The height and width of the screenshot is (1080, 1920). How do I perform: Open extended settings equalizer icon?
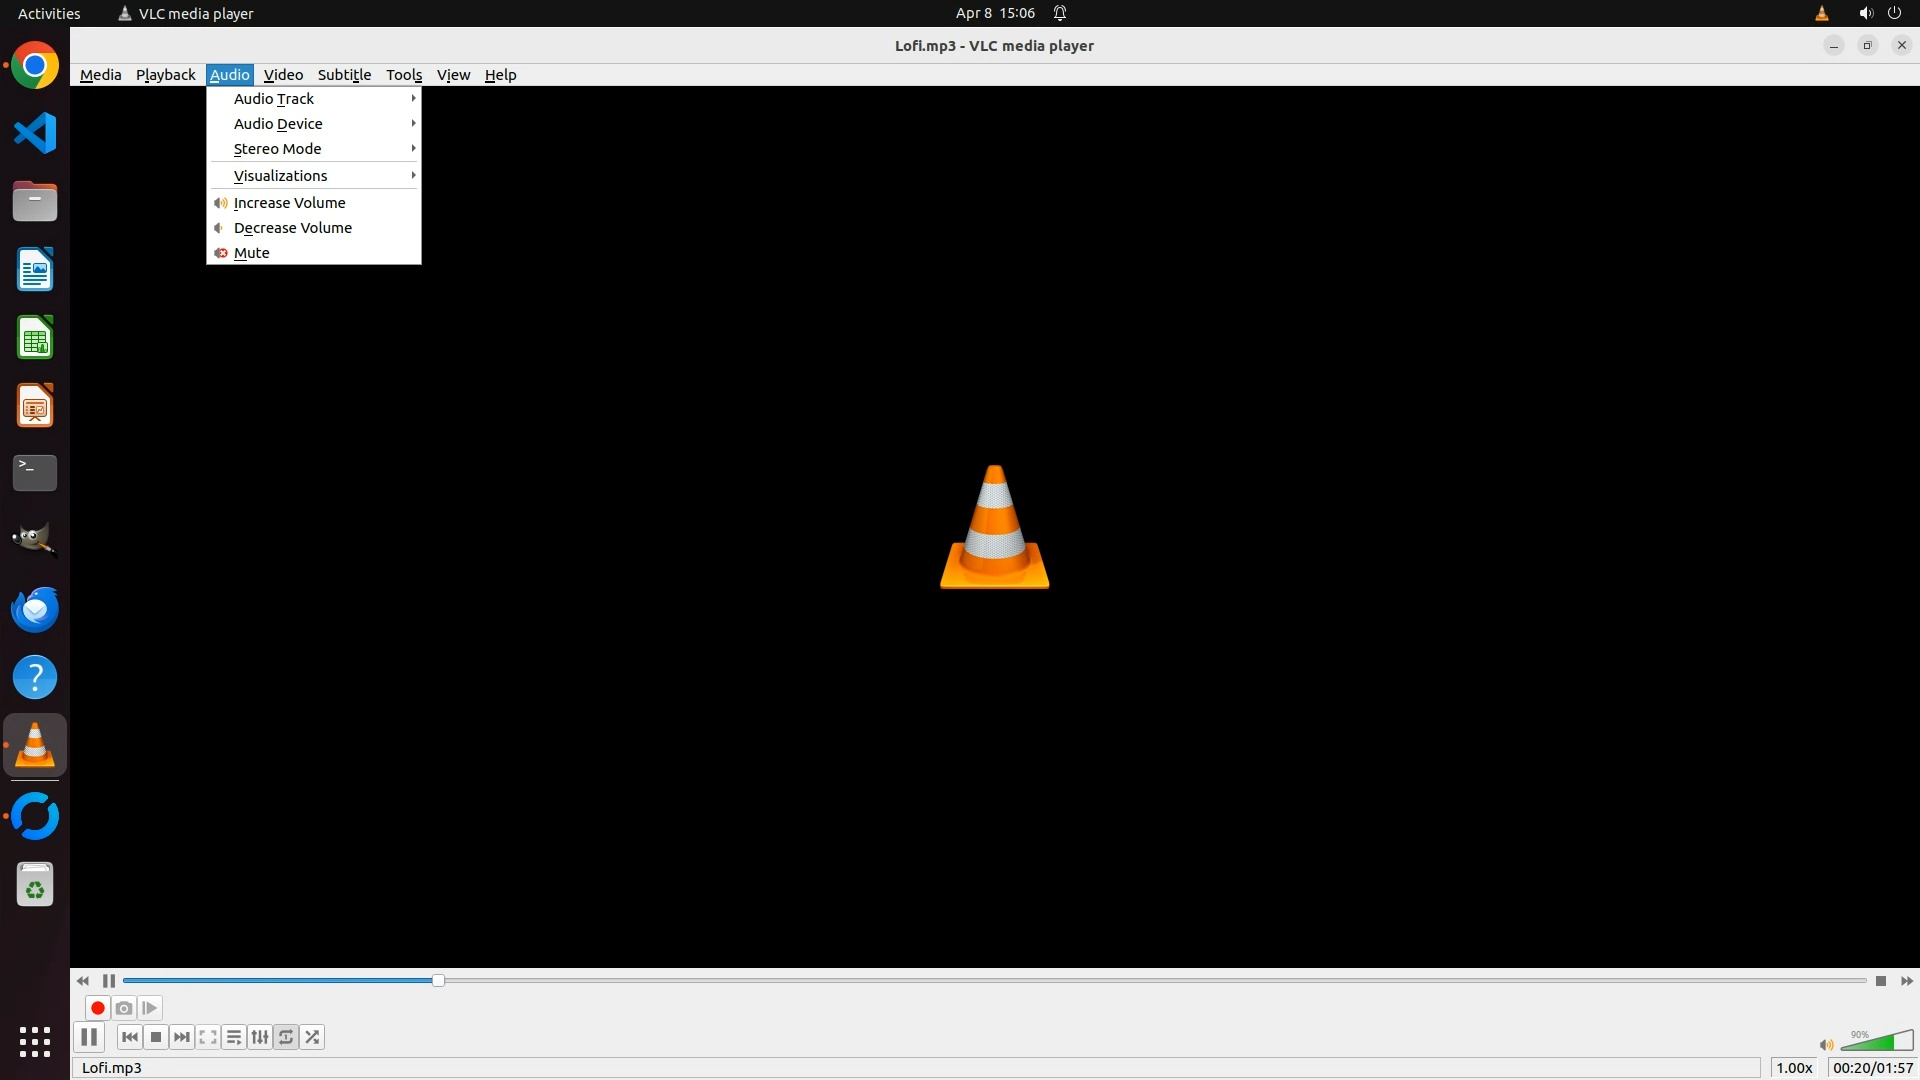pyautogui.click(x=260, y=1037)
